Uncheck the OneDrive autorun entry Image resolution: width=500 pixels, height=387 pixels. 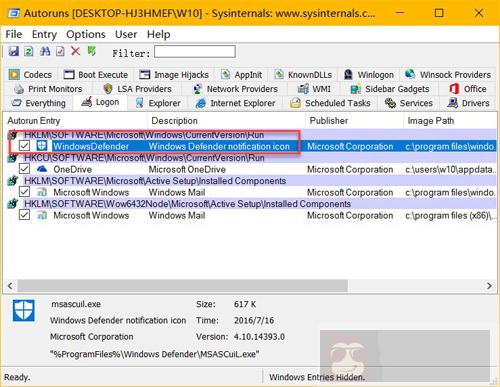pos(24,169)
